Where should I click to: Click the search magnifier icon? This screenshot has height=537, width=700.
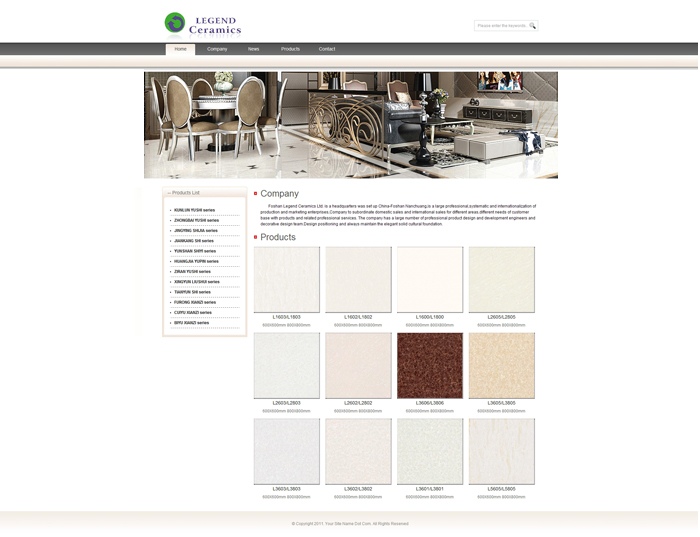pos(533,26)
